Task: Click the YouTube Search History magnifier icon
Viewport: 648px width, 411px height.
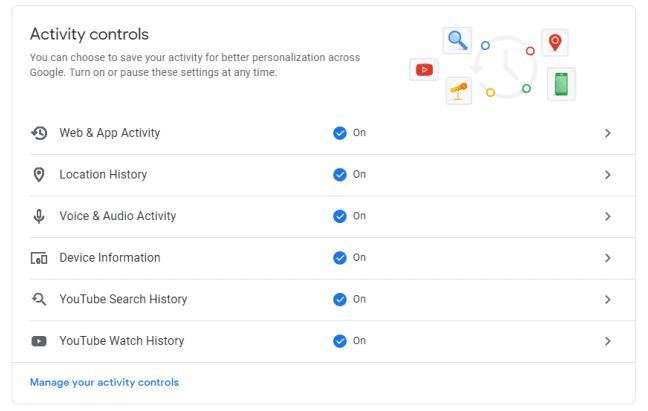Action: click(x=39, y=299)
